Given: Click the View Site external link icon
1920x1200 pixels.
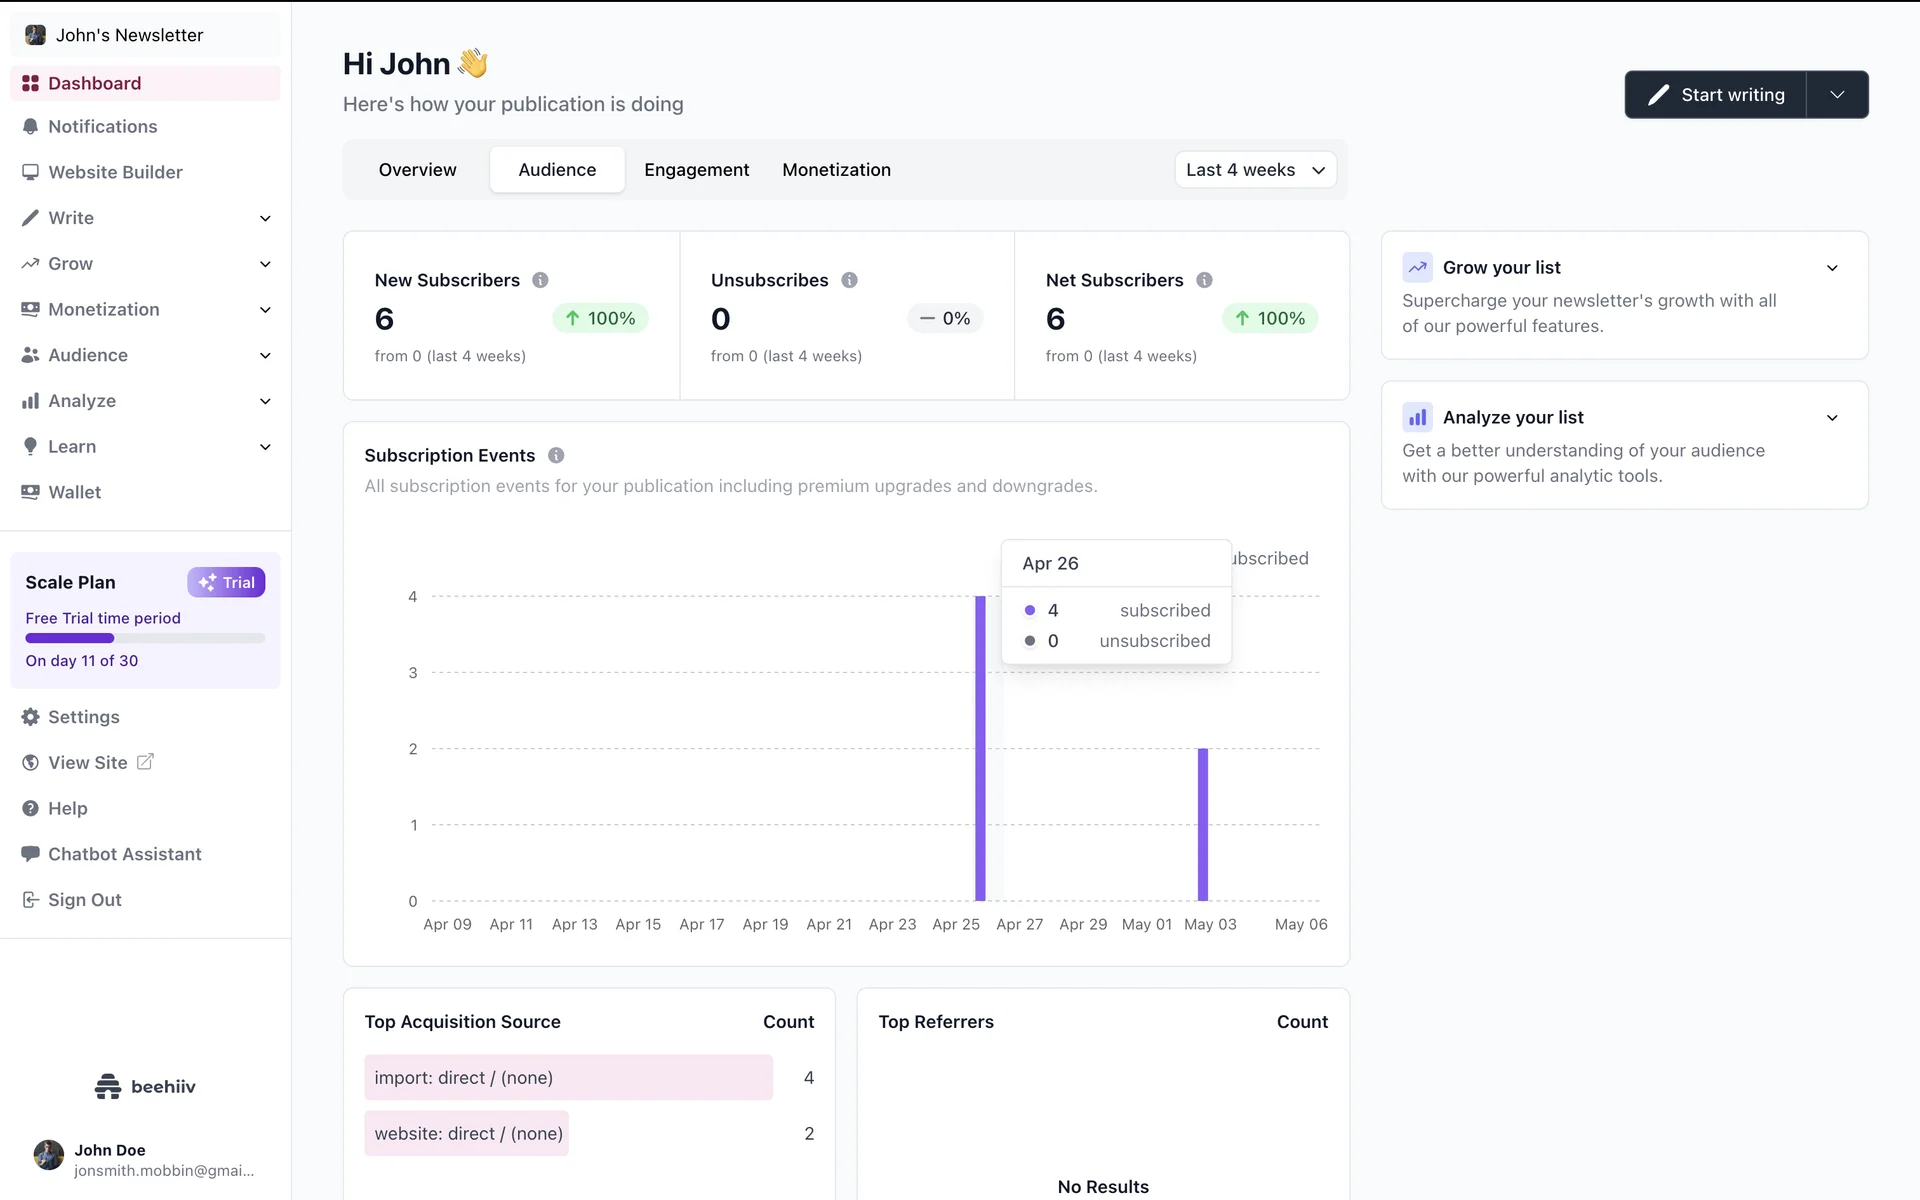Looking at the screenshot, I should [x=145, y=762].
